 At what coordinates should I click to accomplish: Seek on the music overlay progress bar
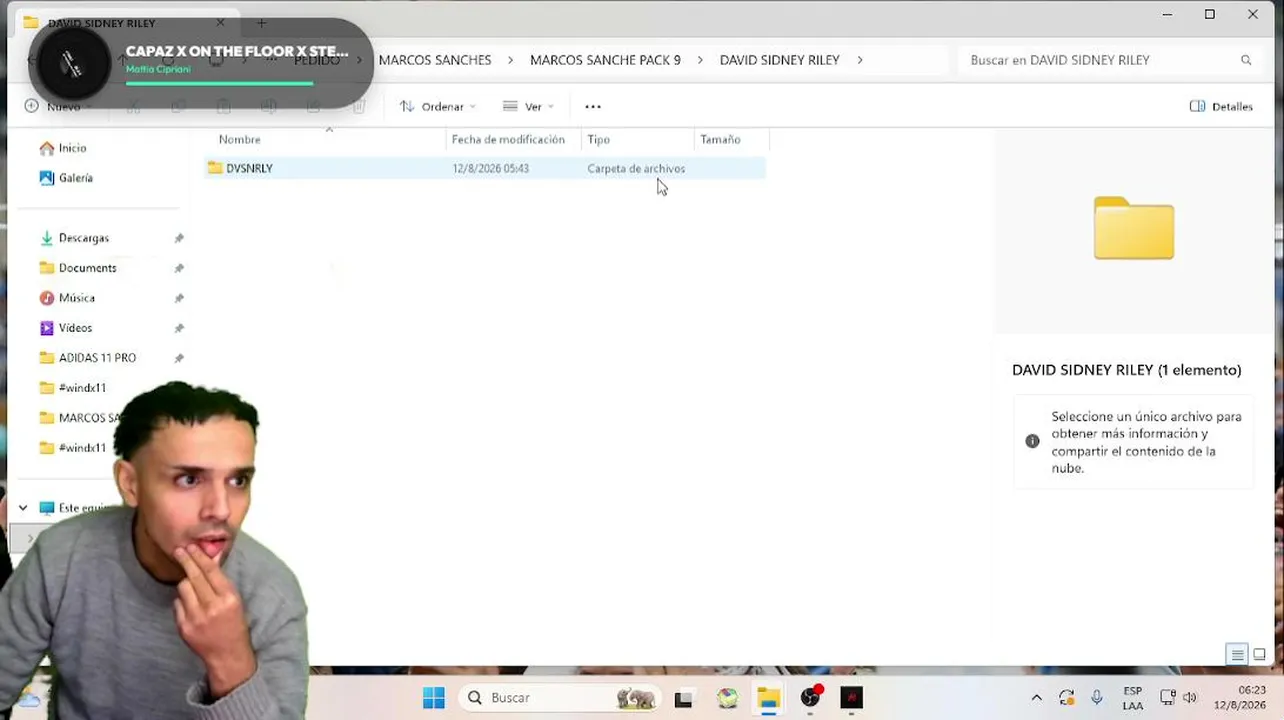(x=219, y=83)
